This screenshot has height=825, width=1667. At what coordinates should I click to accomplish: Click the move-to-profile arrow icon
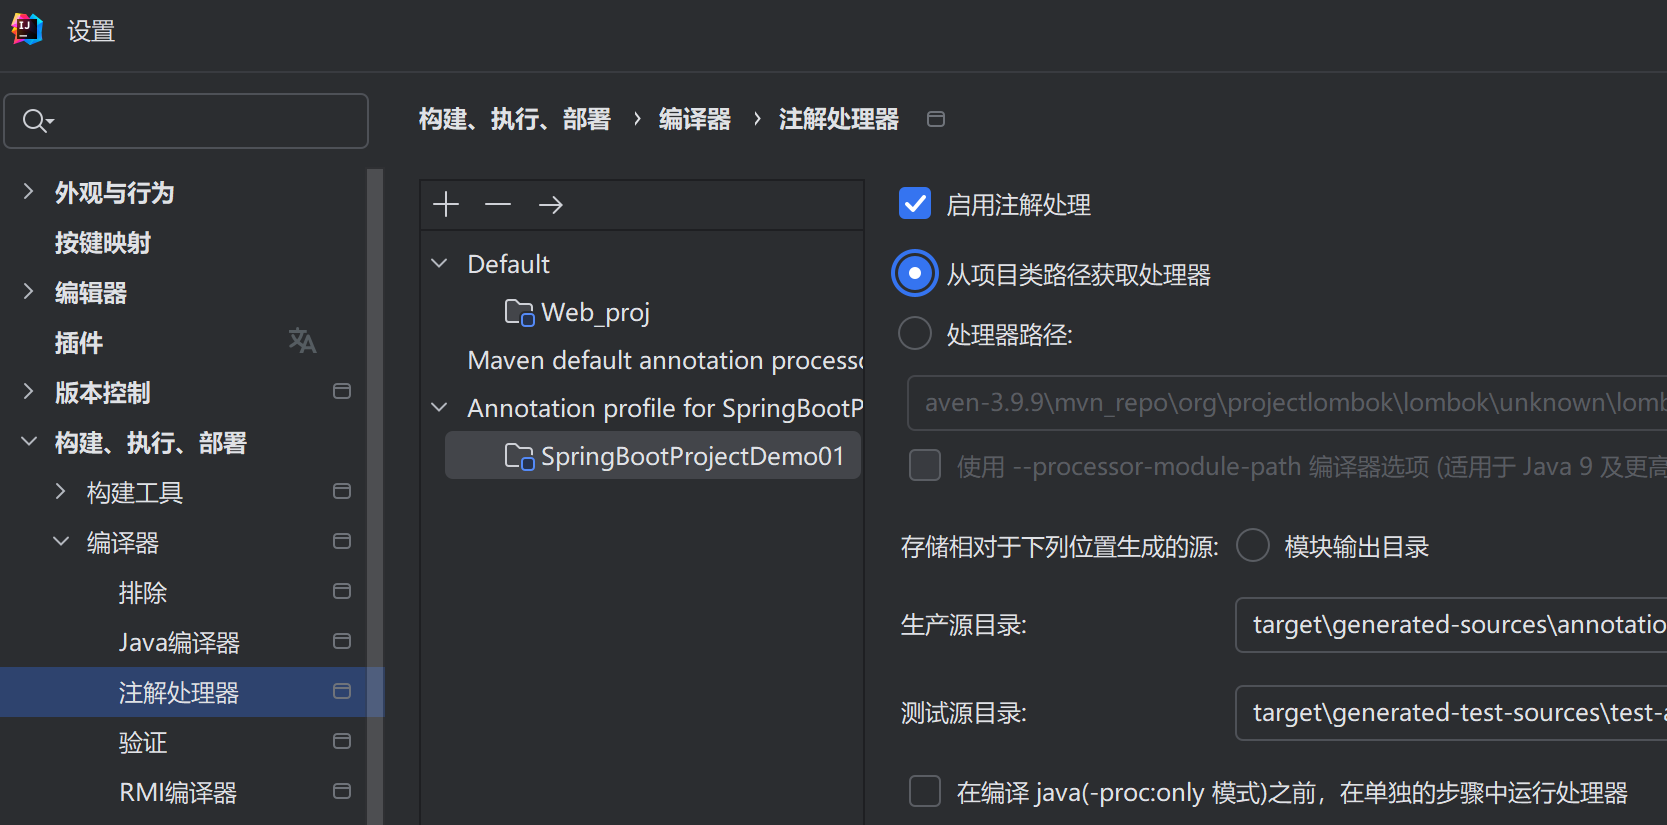tap(551, 205)
